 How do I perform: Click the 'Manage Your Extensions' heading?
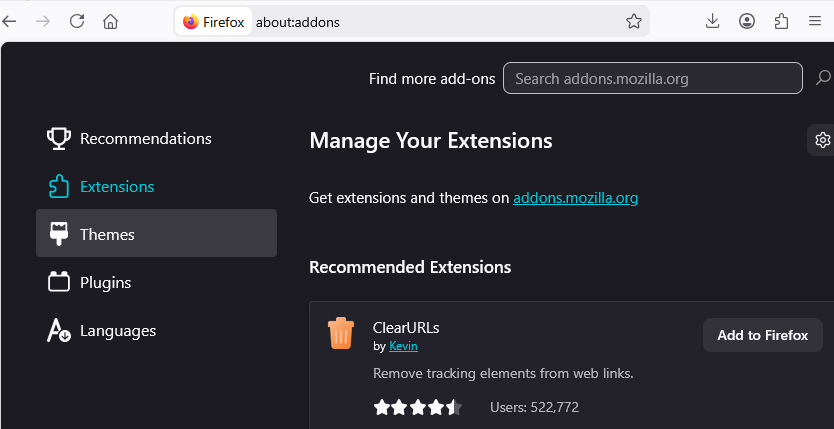tap(431, 141)
